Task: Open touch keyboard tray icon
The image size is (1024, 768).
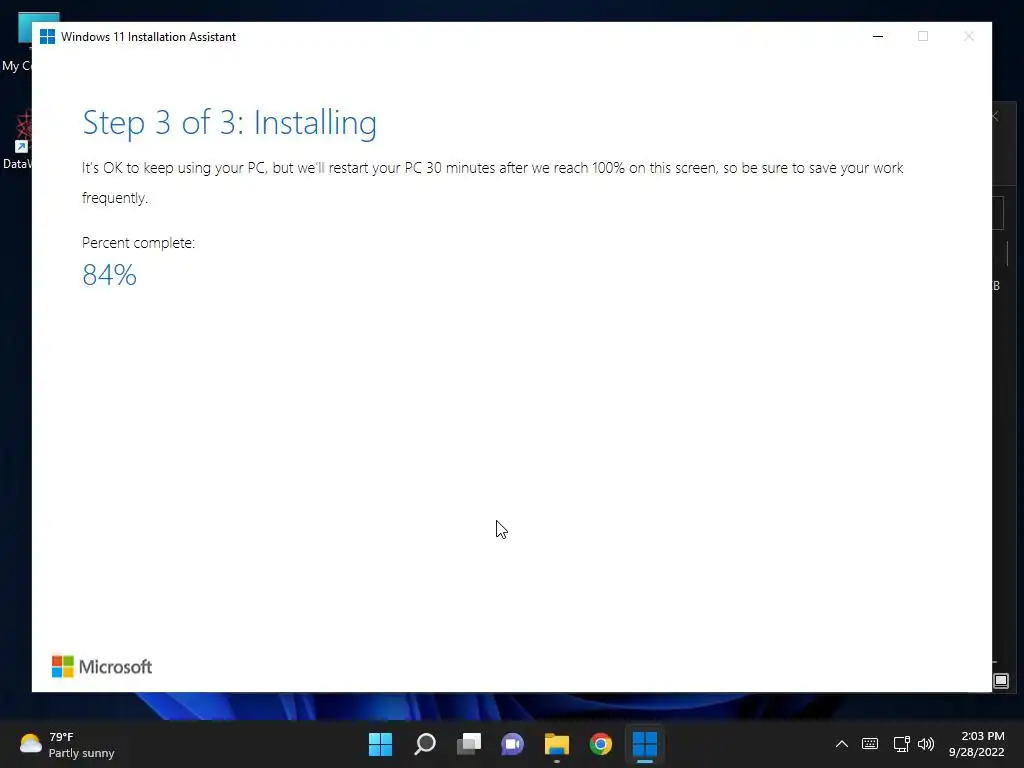Action: click(870, 744)
